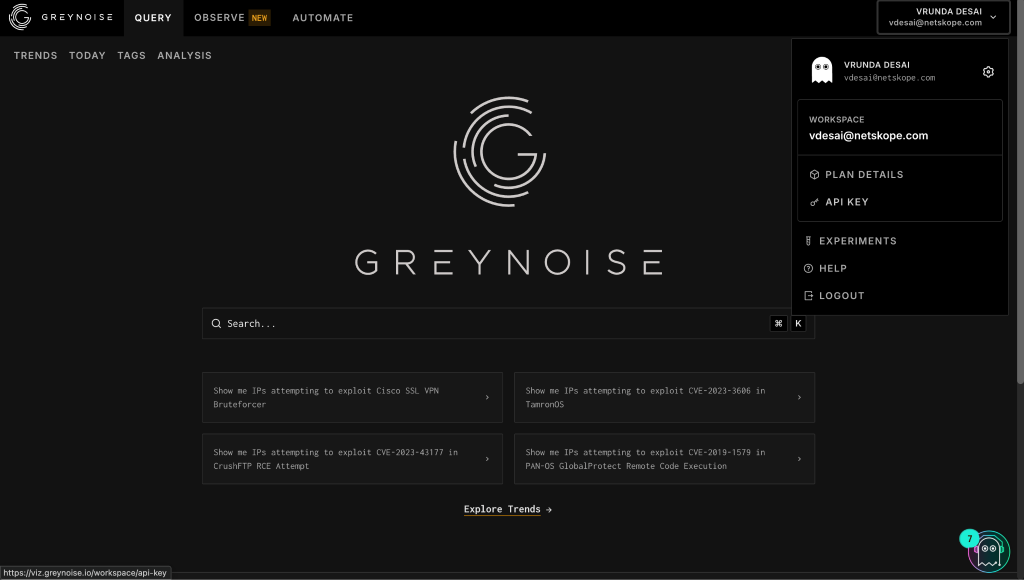The height and width of the screenshot is (580, 1024).
Task: Click the NEW badge beside Observe
Action: point(259,18)
